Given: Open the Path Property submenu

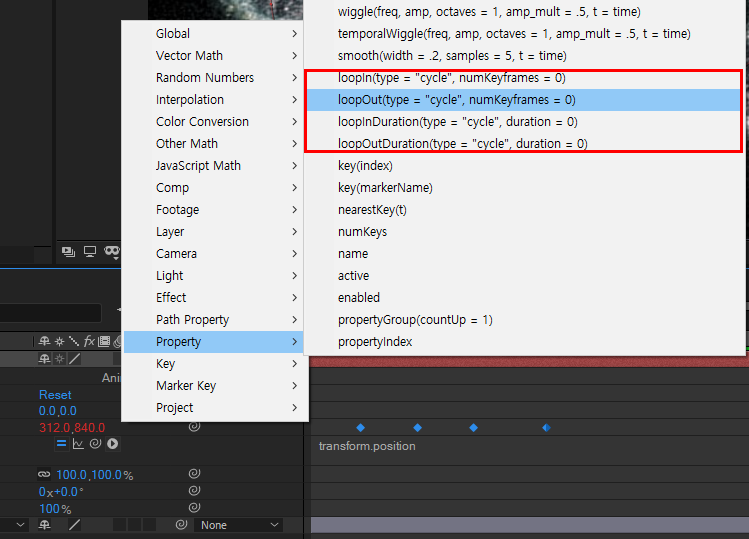Looking at the screenshot, I should coord(213,319).
